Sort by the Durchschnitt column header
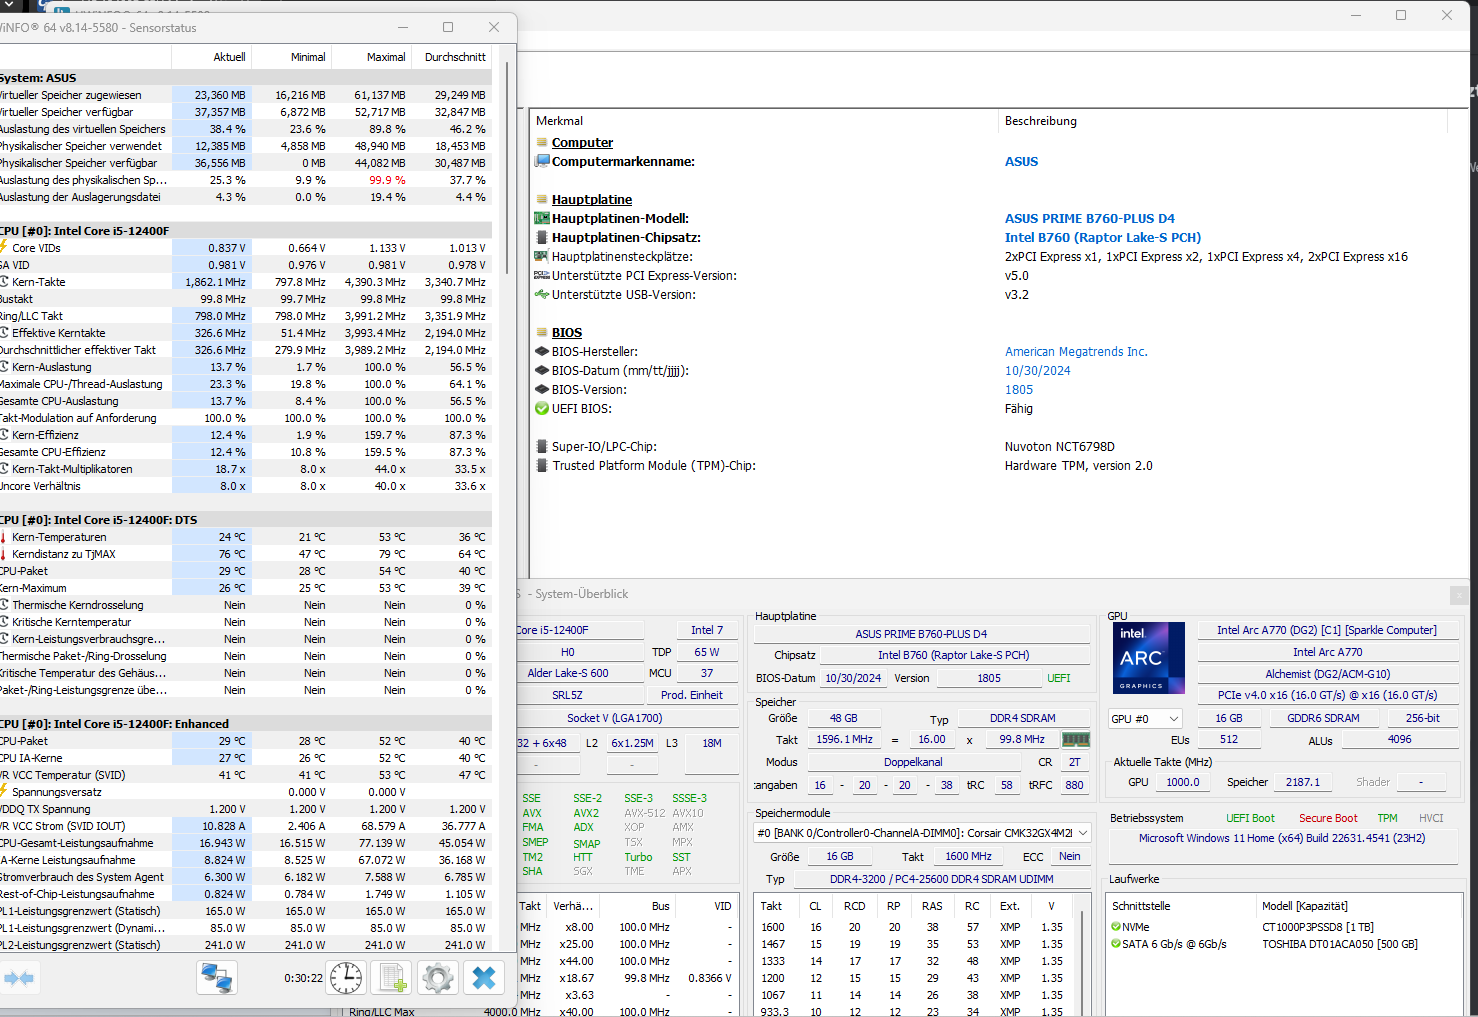Screen dimensions: 1478x1017 (451, 57)
